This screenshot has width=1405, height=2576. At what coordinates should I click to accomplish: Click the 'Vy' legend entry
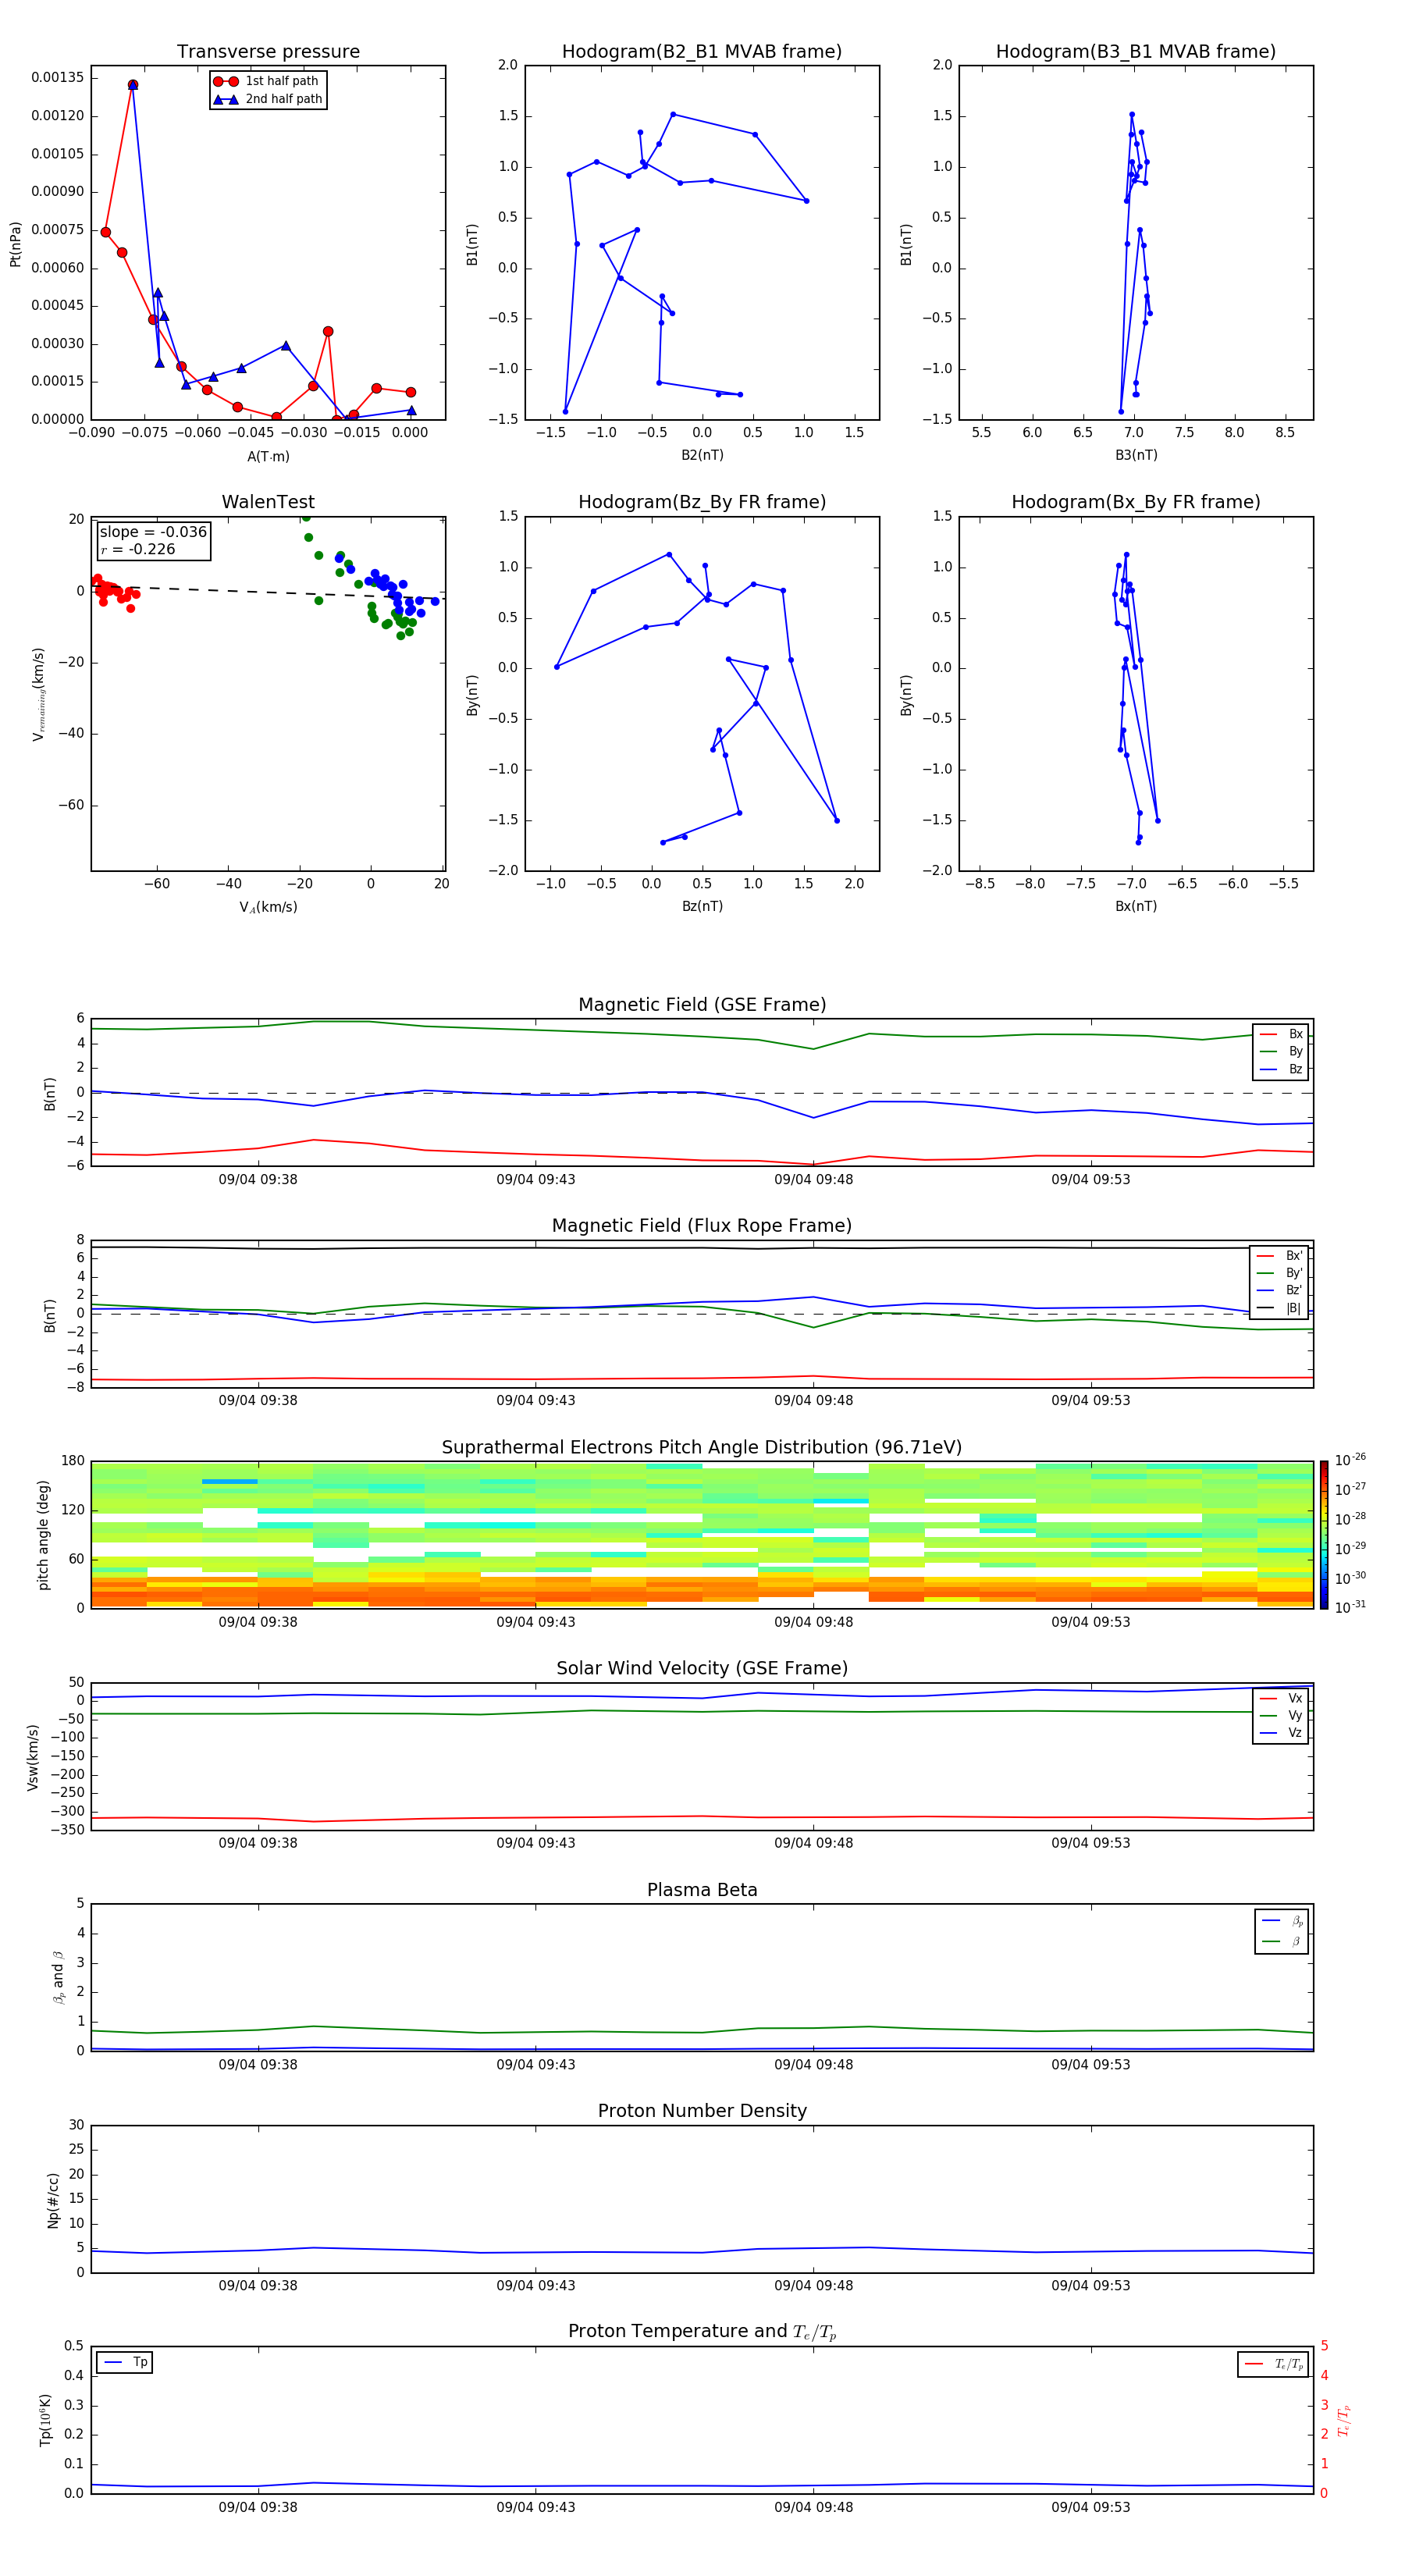1281,1715
